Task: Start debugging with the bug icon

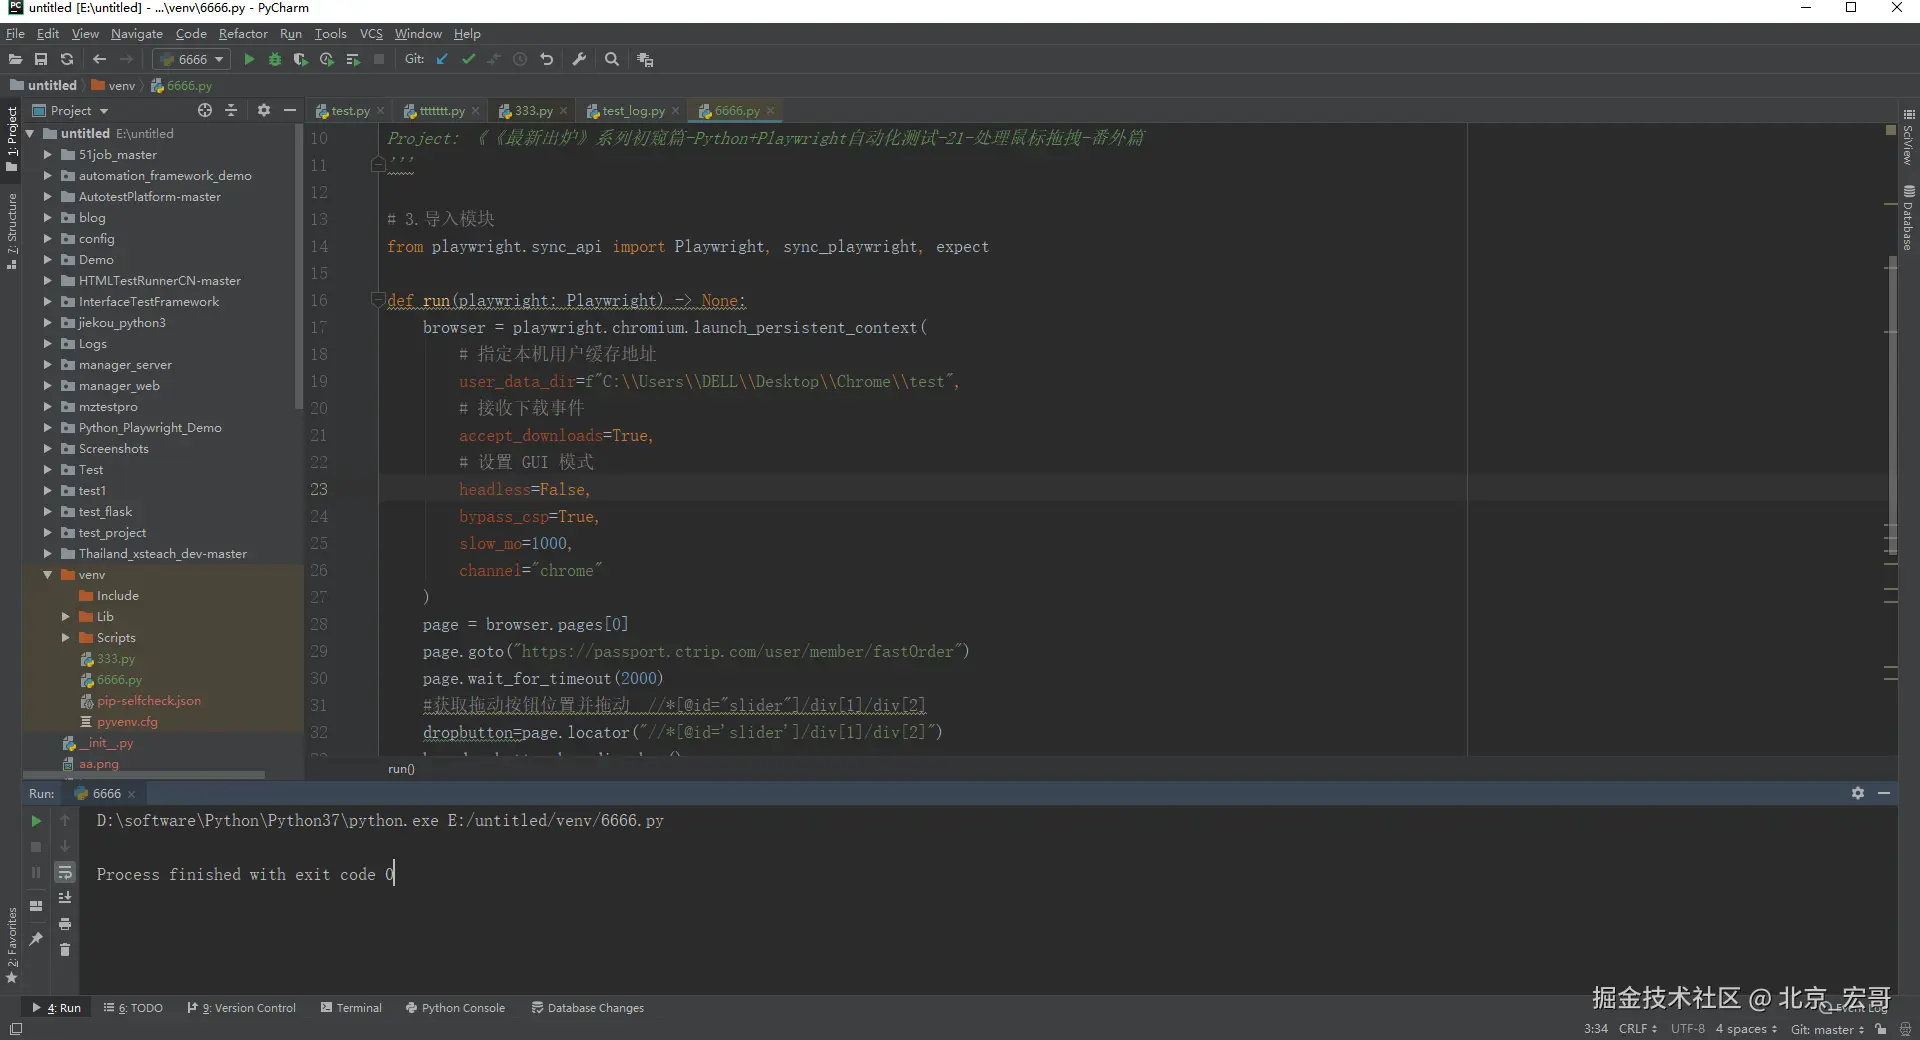Action: click(x=275, y=60)
